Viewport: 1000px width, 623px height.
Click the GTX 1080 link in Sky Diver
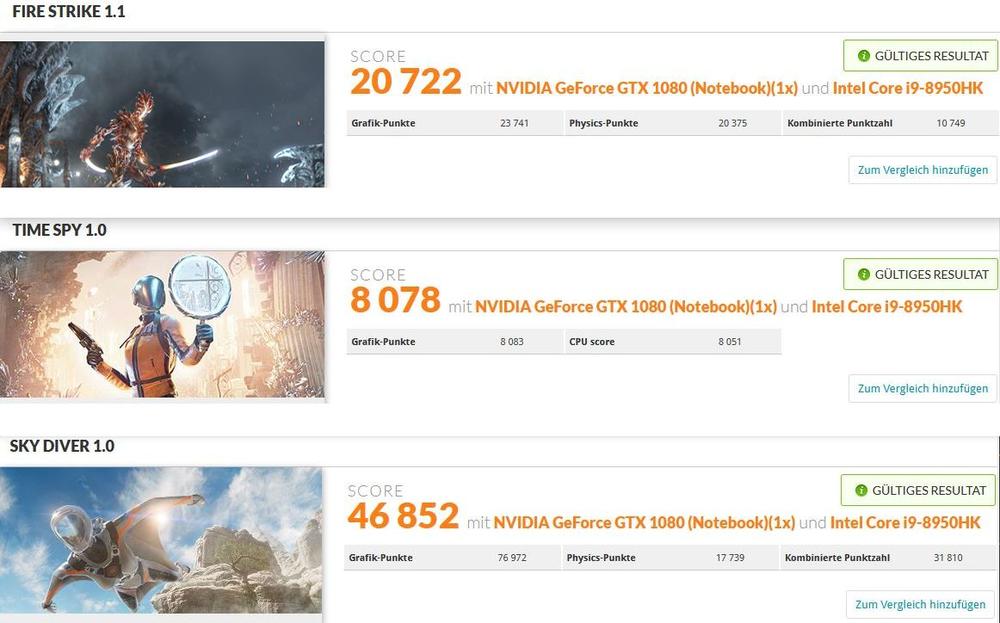[x=644, y=523]
